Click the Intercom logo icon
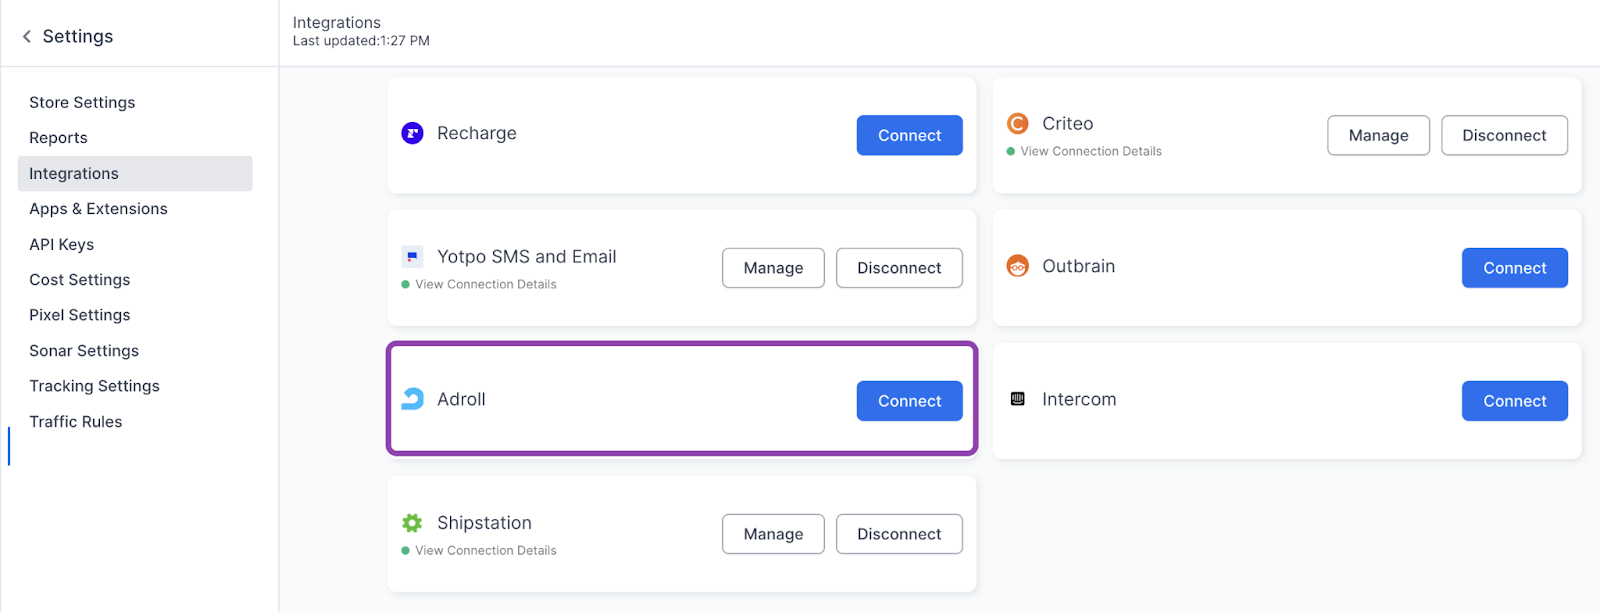Image resolution: width=1600 pixels, height=612 pixels. pos(1017,399)
